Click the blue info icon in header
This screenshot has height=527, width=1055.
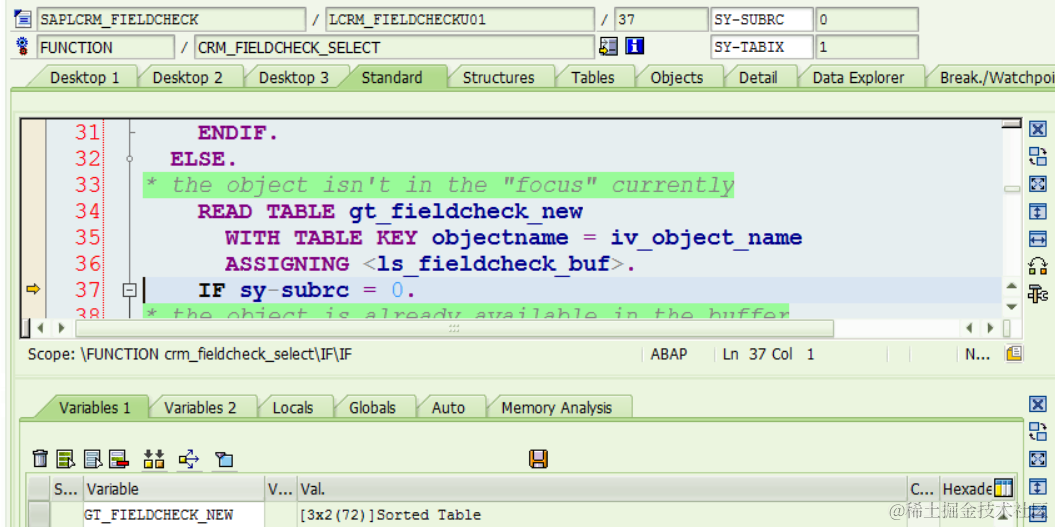(635, 46)
